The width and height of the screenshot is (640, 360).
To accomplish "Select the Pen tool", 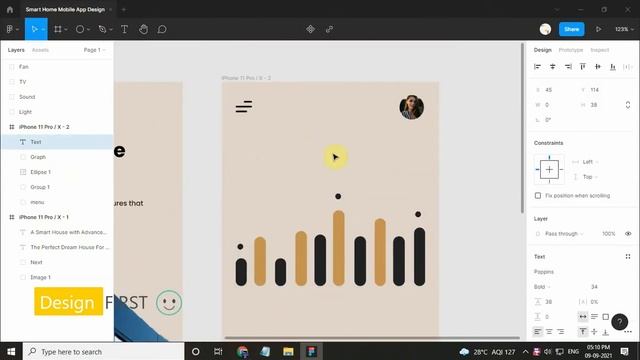I will click(x=102, y=29).
